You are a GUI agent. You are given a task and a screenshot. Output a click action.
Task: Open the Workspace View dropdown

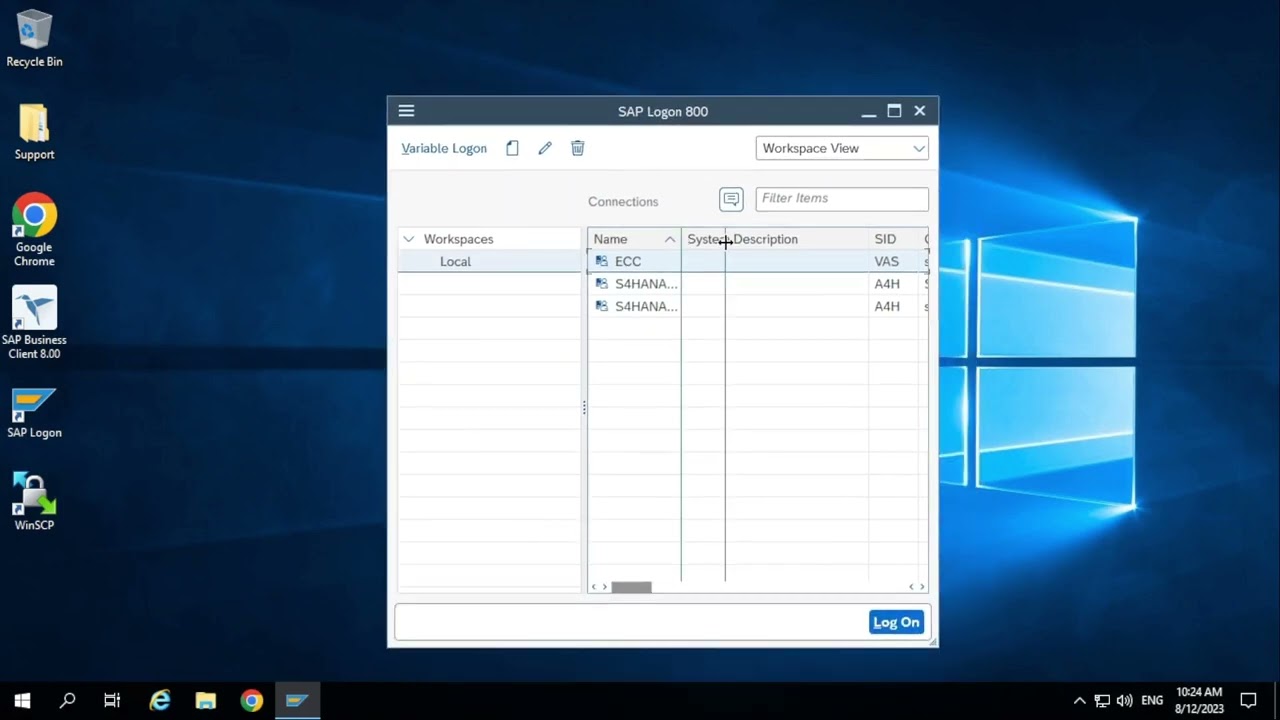842,148
